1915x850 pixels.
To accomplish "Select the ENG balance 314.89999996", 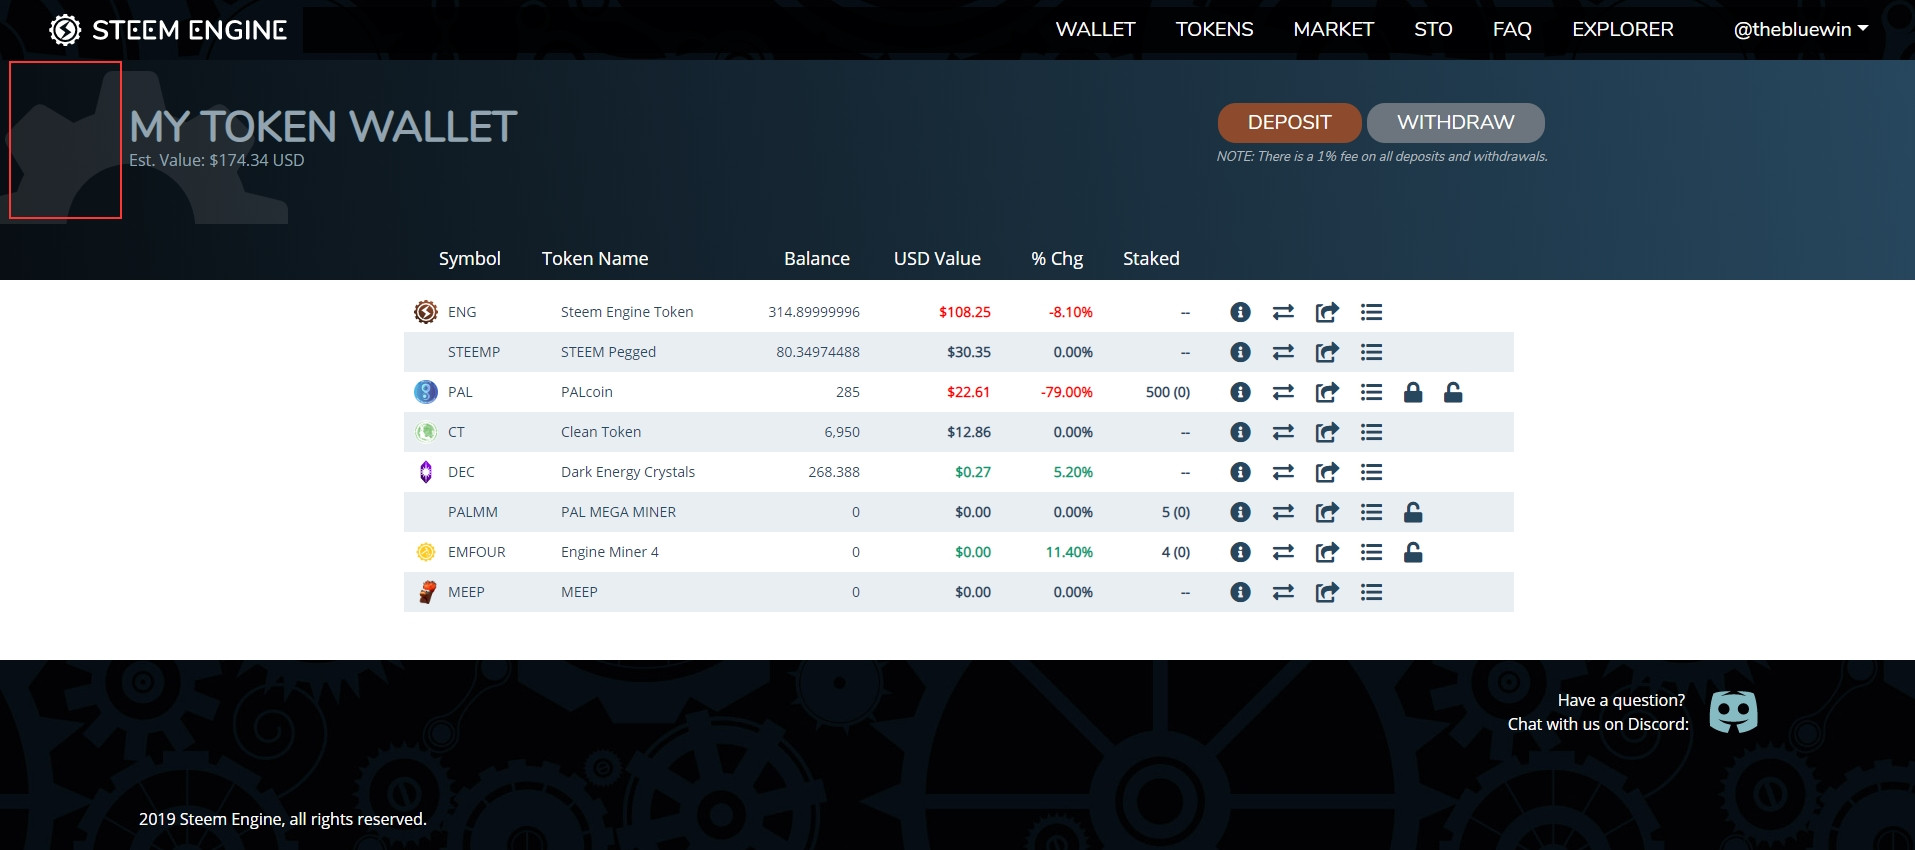I will tap(814, 312).
